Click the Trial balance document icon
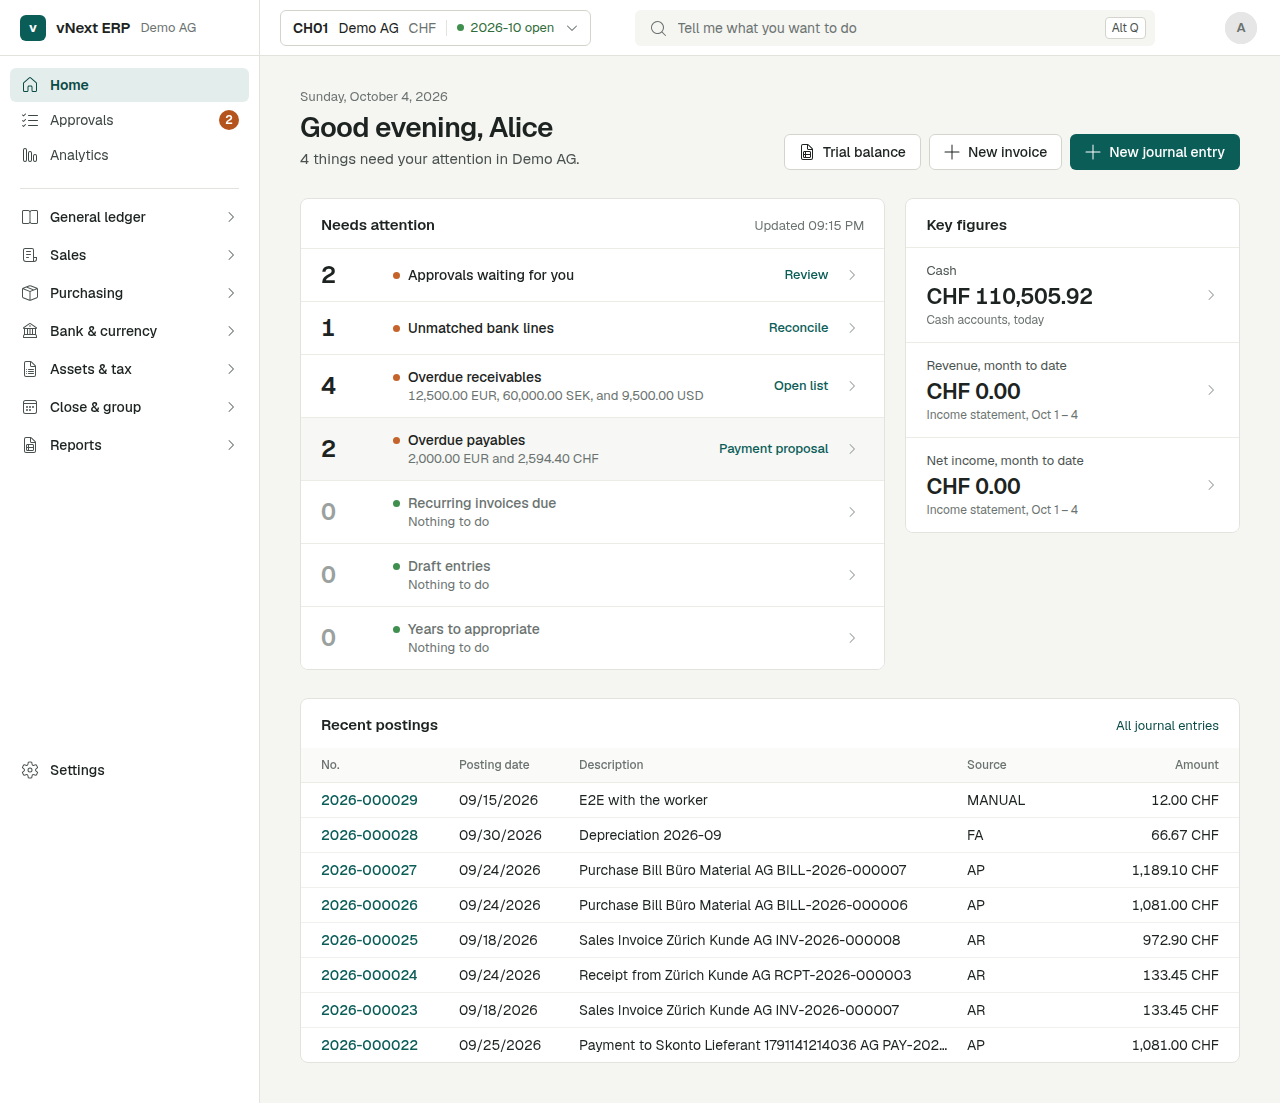 (807, 152)
